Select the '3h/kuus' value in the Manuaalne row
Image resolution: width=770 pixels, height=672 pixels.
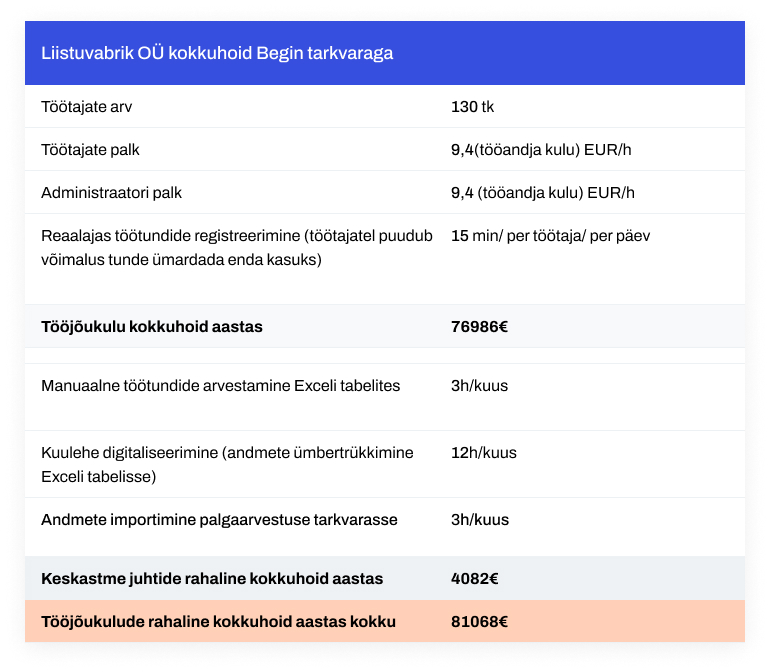pyautogui.click(x=479, y=386)
